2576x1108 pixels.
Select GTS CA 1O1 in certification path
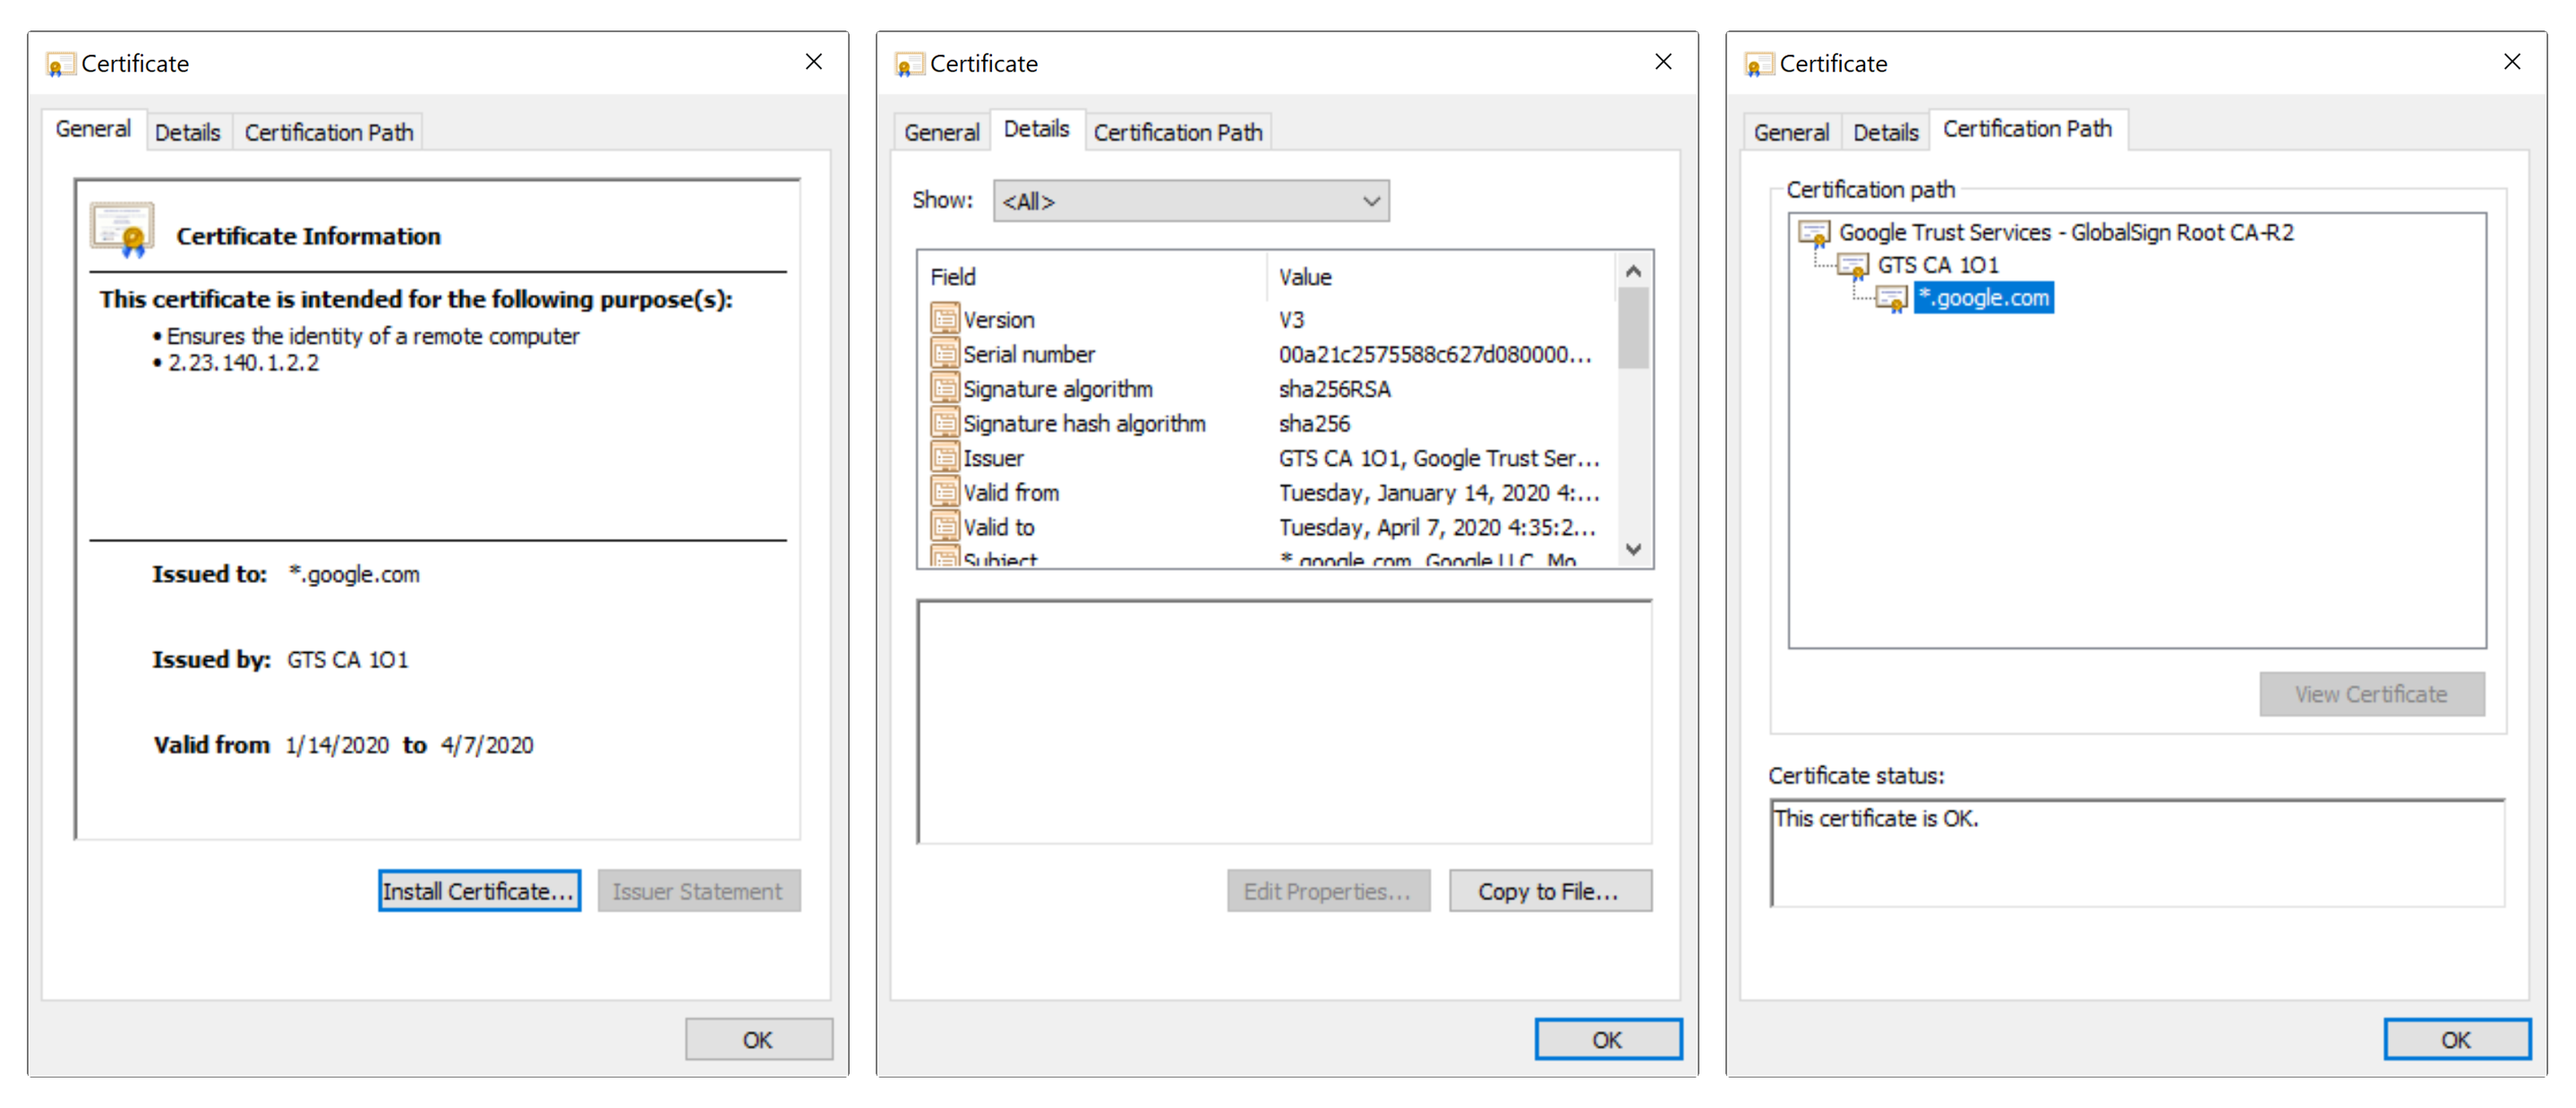coord(1938,265)
